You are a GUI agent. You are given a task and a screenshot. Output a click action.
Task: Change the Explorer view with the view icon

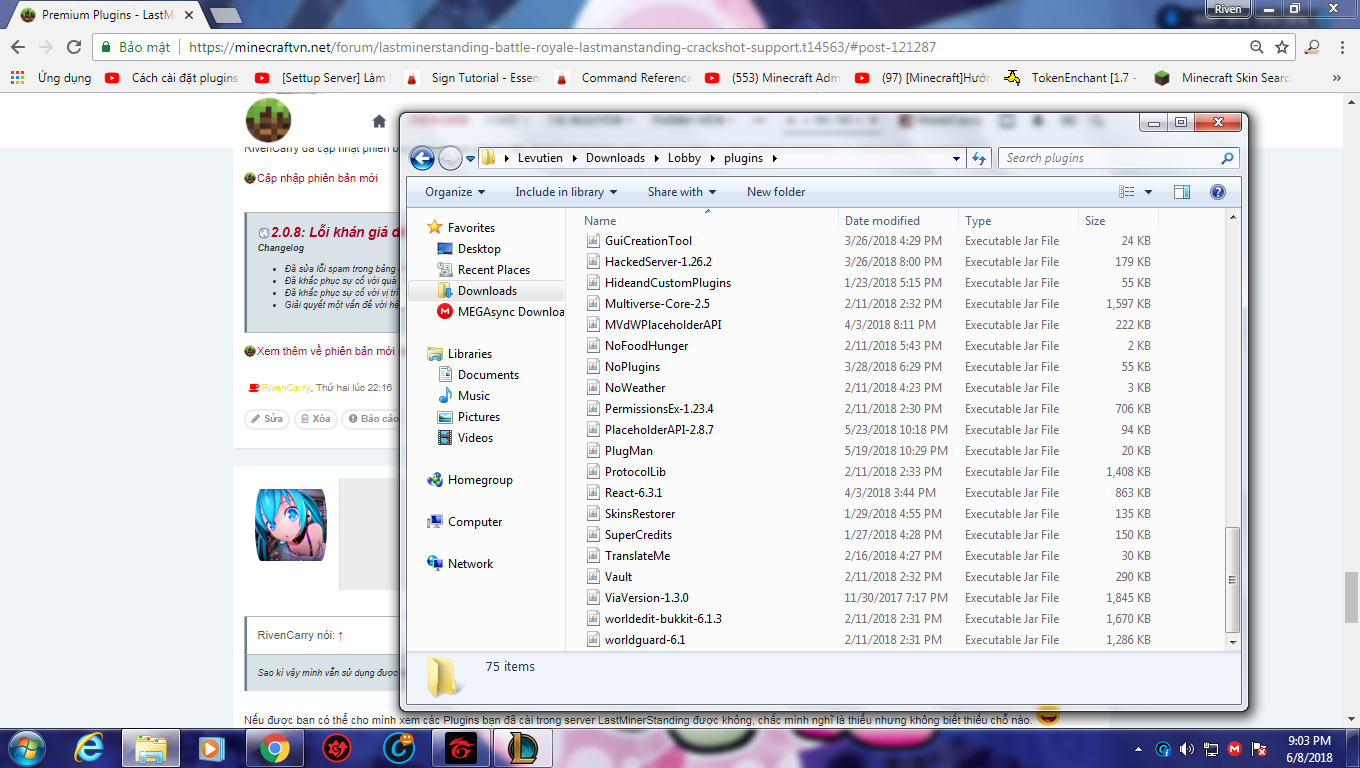pyautogui.click(x=1127, y=192)
